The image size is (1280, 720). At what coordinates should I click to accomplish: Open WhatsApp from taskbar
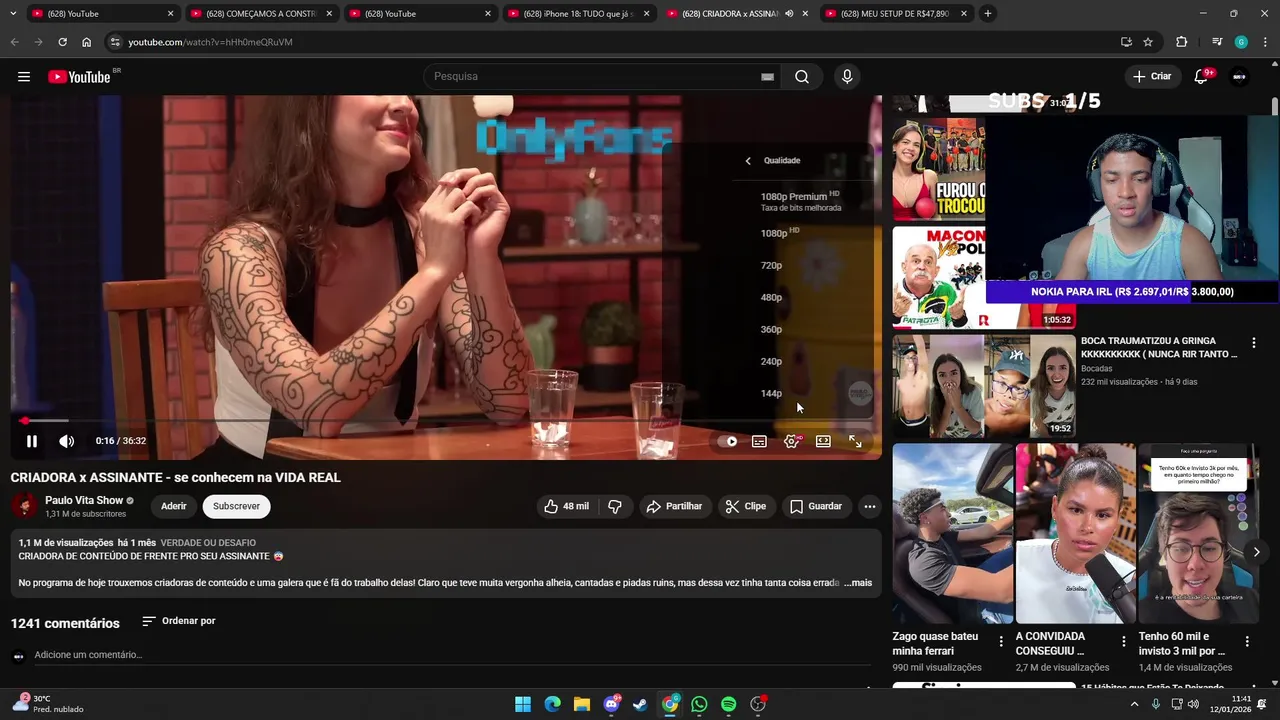click(x=699, y=705)
